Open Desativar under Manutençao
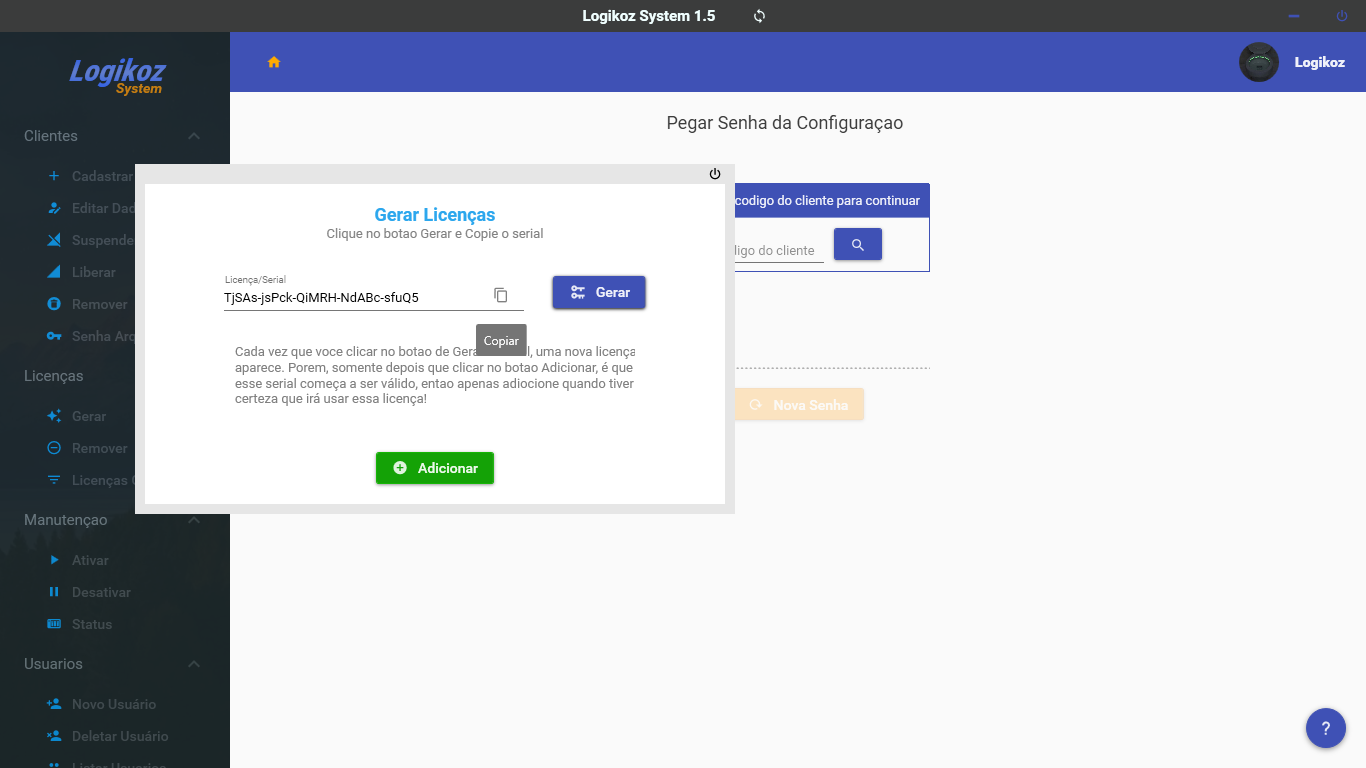This screenshot has width=1366, height=768. pos(101,592)
